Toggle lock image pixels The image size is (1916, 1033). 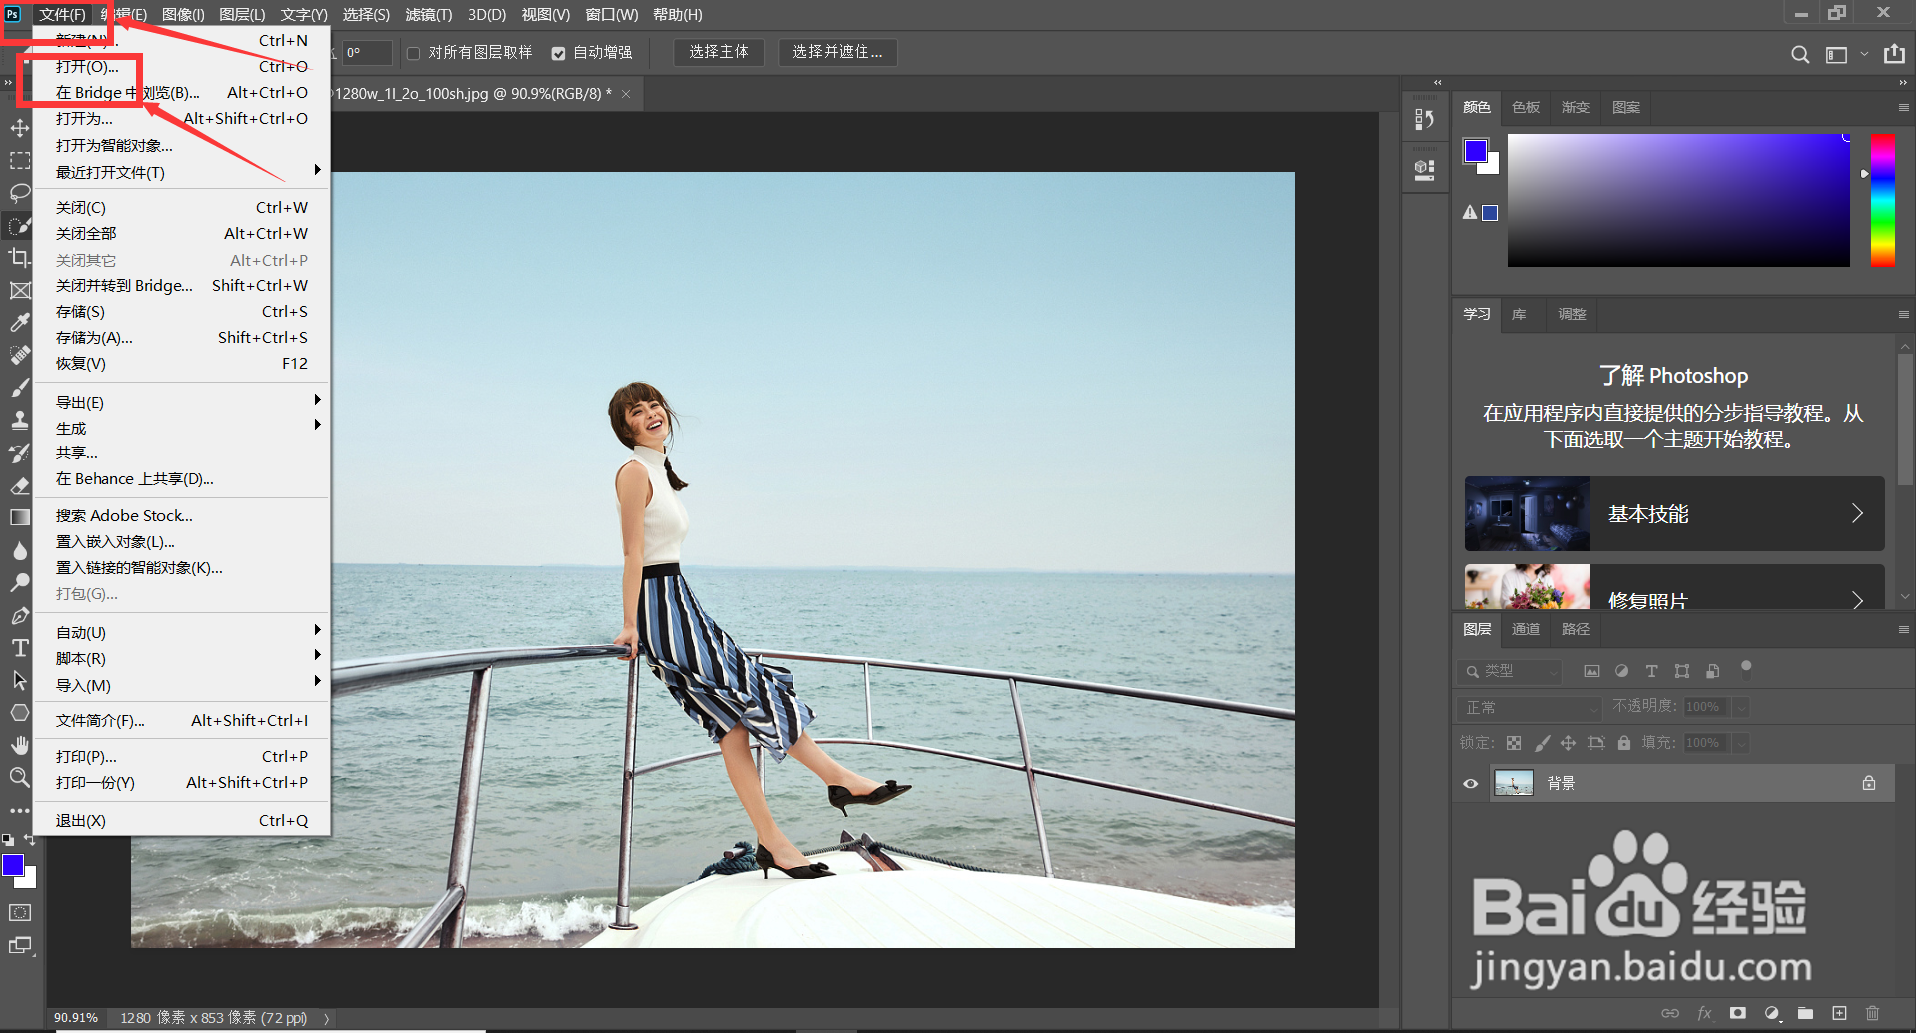[1543, 743]
